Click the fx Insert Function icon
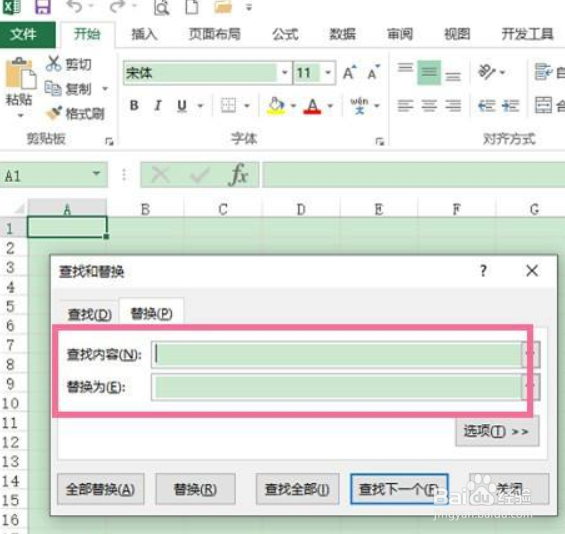The height and width of the screenshot is (534, 565). click(x=239, y=174)
